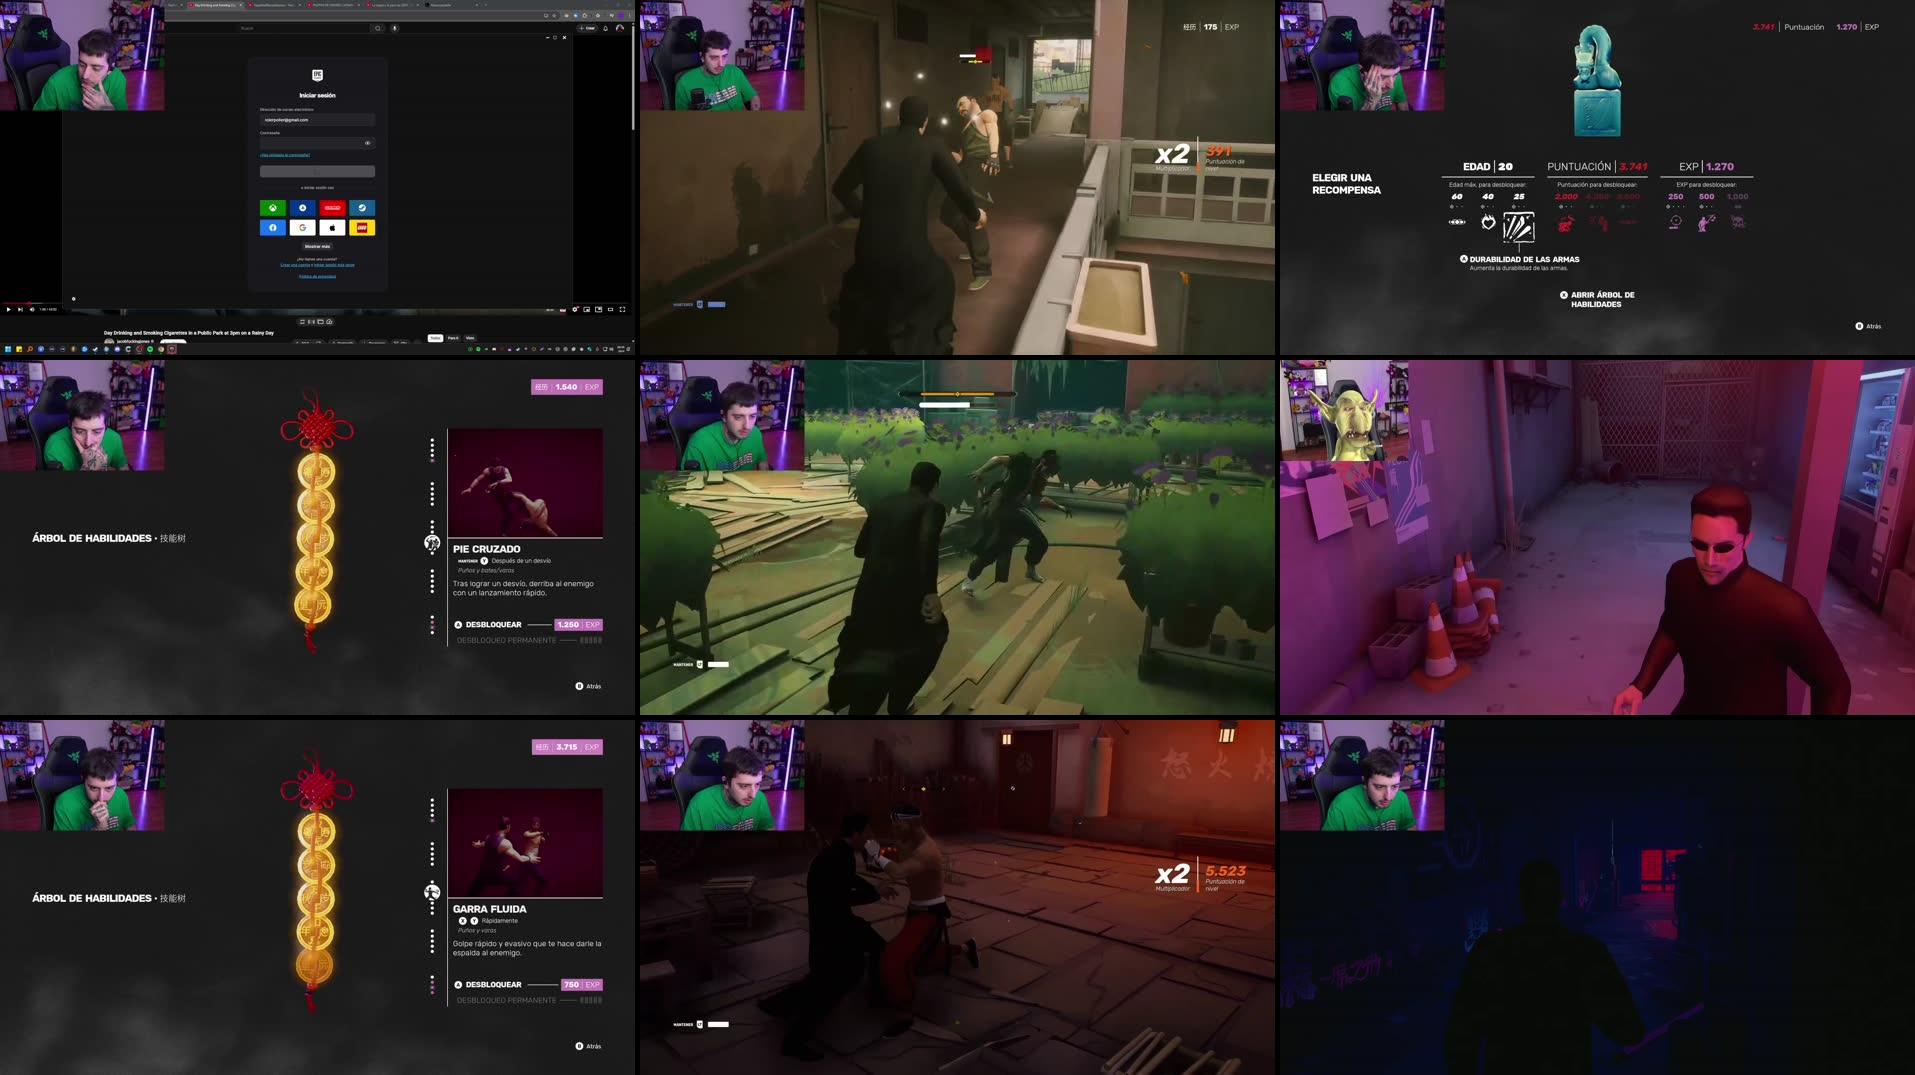Click Desbloquear for 1.250 EXP
This screenshot has height=1075, width=1915.
click(528, 625)
